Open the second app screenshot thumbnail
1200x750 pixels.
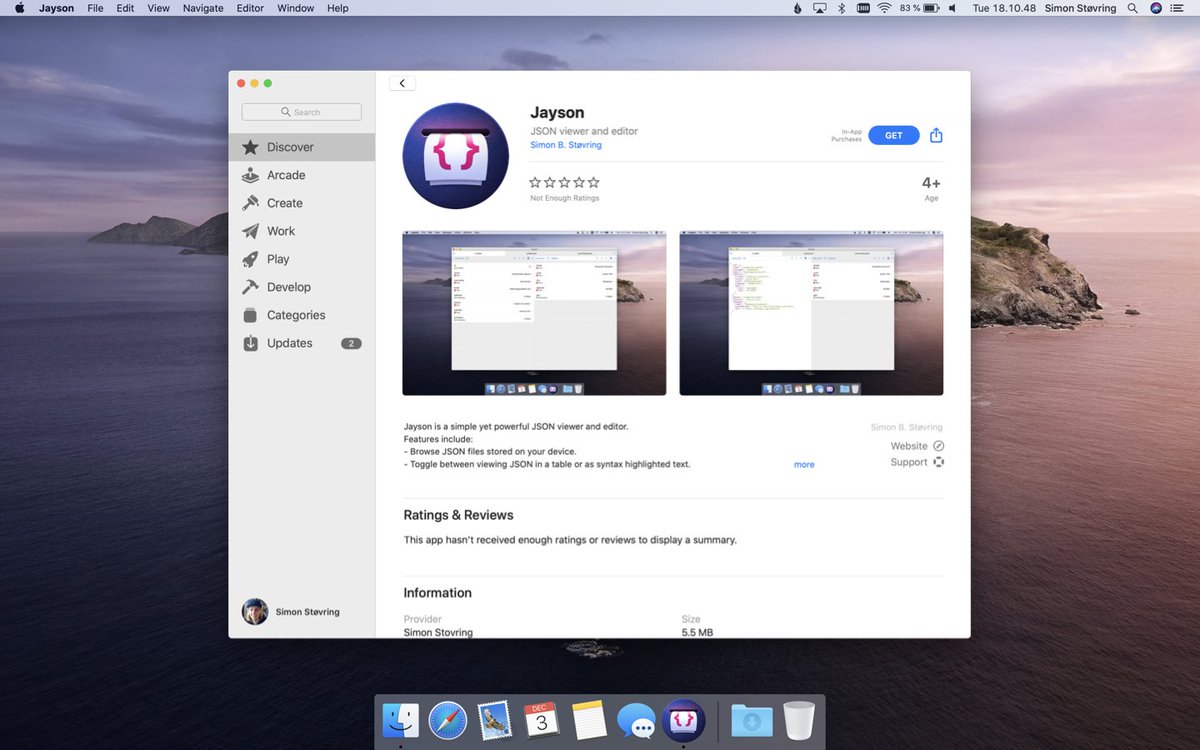[811, 313]
